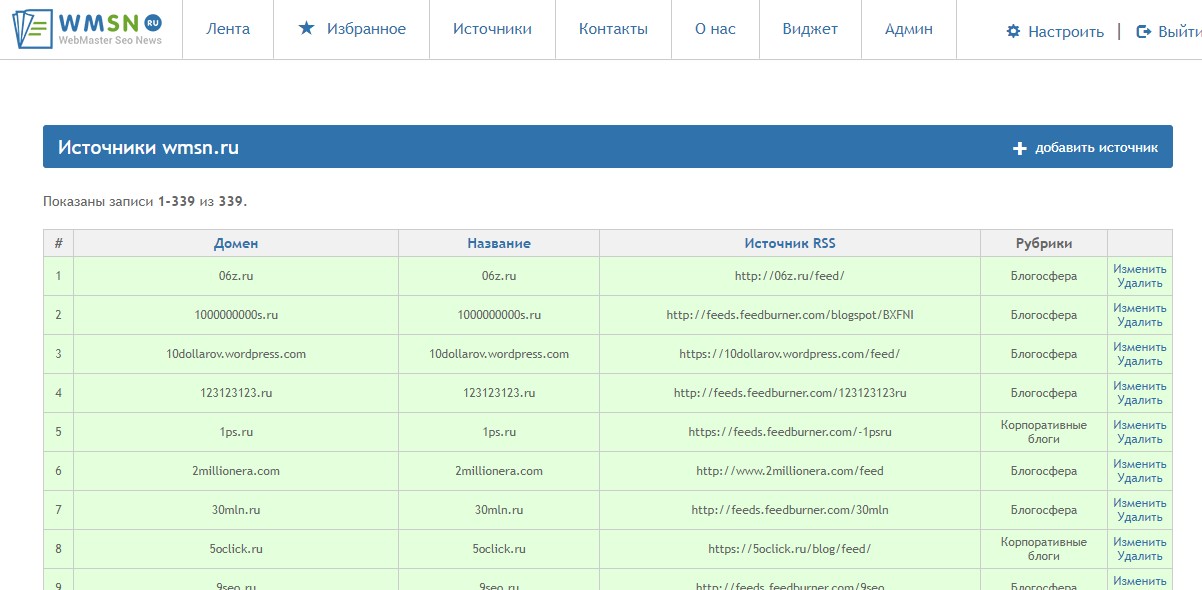Screen dimensions: 1202x590
Task: Click the Источники wmsn.ru heading
Action: 148,148
